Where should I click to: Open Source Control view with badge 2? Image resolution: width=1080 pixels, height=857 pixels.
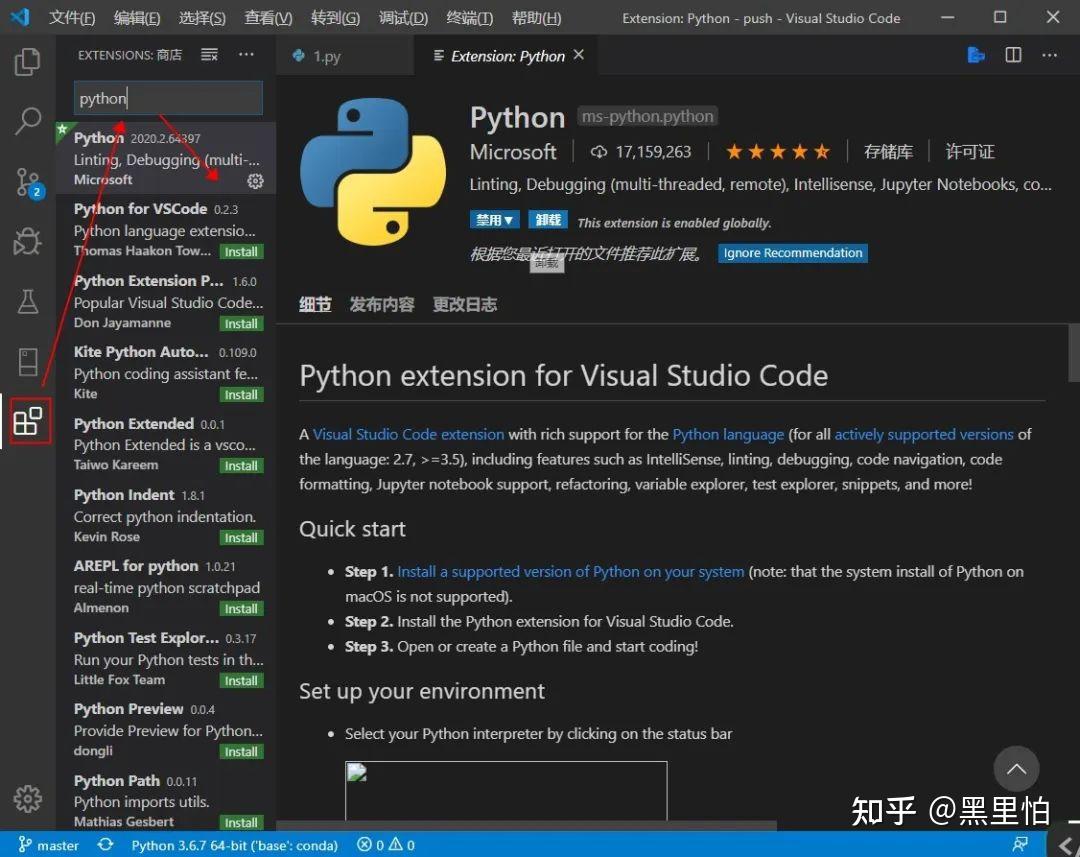pos(28,183)
